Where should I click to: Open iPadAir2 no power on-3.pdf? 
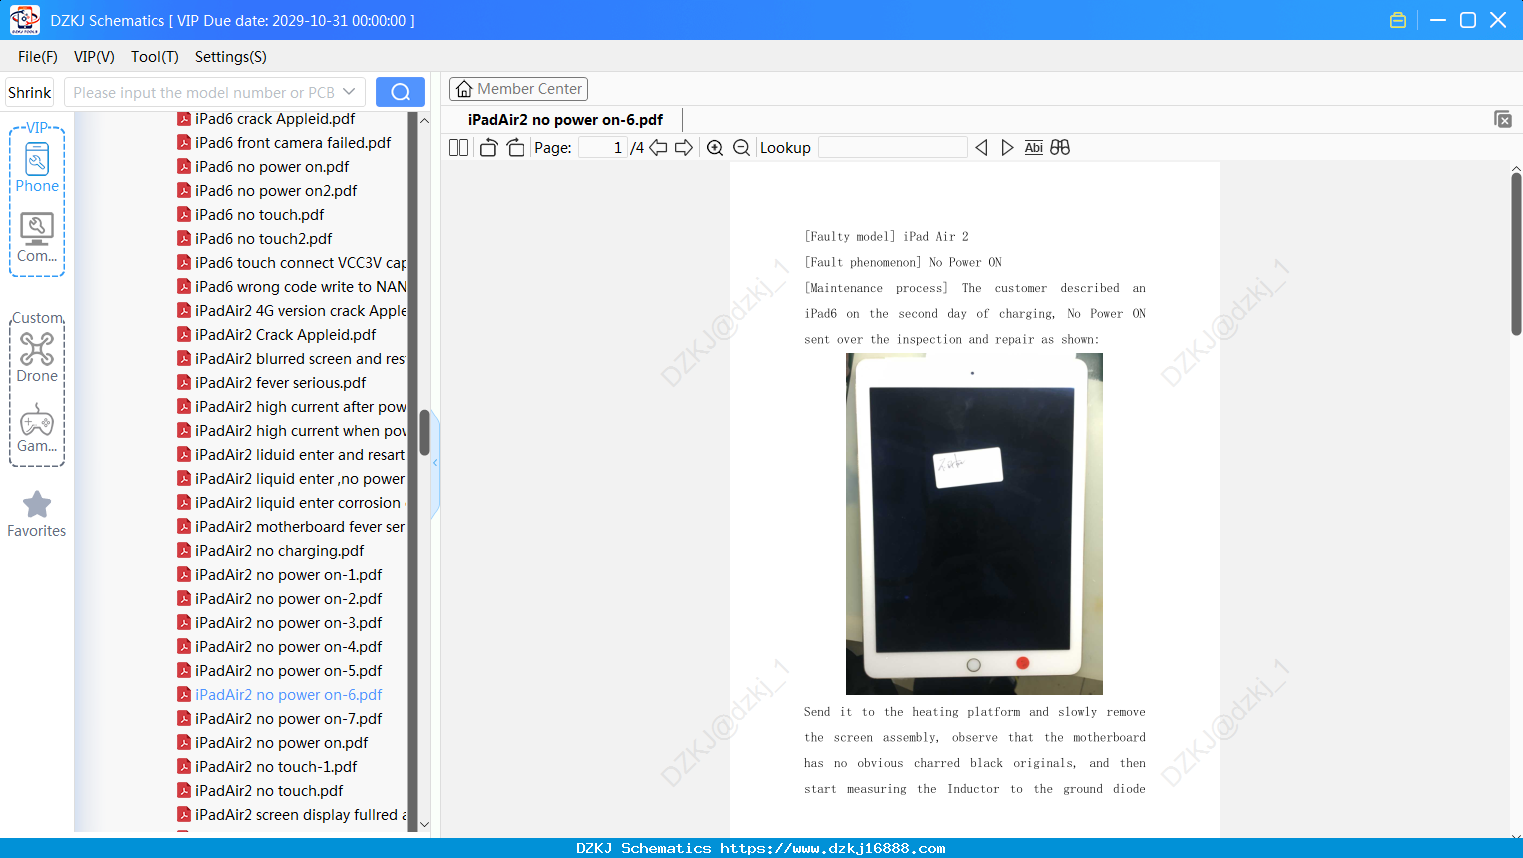click(x=289, y=623)
